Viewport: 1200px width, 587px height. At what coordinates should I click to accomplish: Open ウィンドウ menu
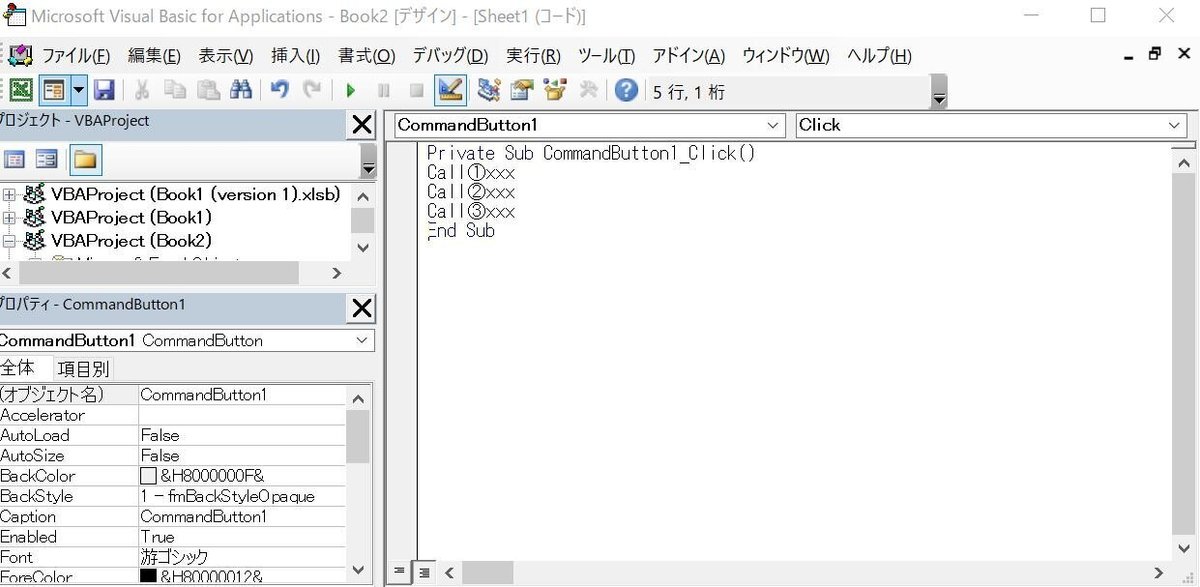tap(785, 56)
